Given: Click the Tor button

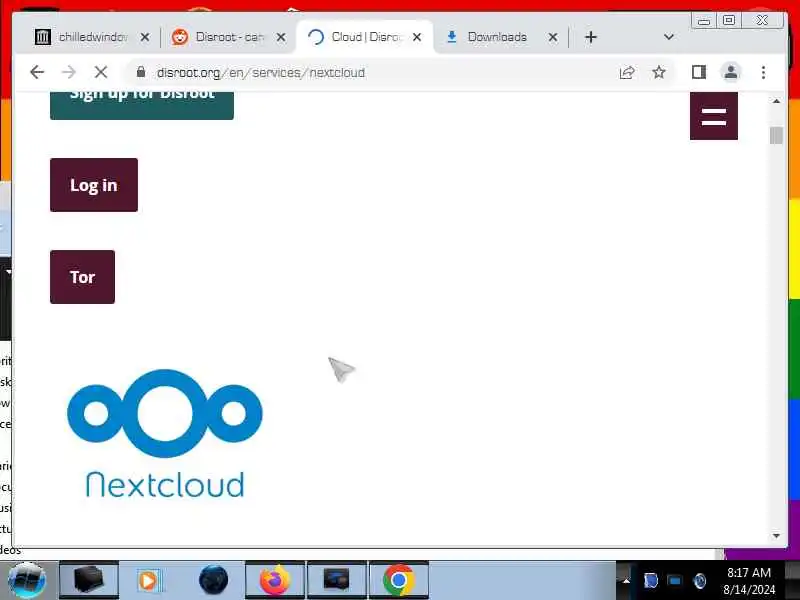Looking at the screenshot, I should coord(83,277).
